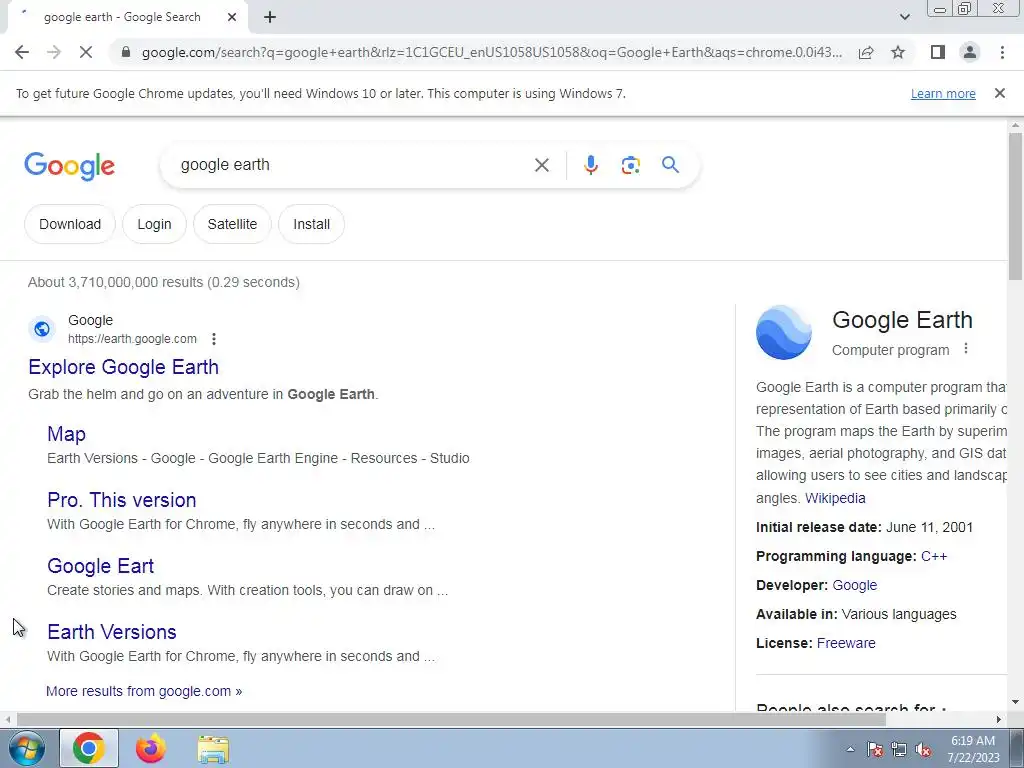Click the earth.google.com globe favicon
The width and height of the screenshot is (1024, 768).
click(x=42, y=328)
